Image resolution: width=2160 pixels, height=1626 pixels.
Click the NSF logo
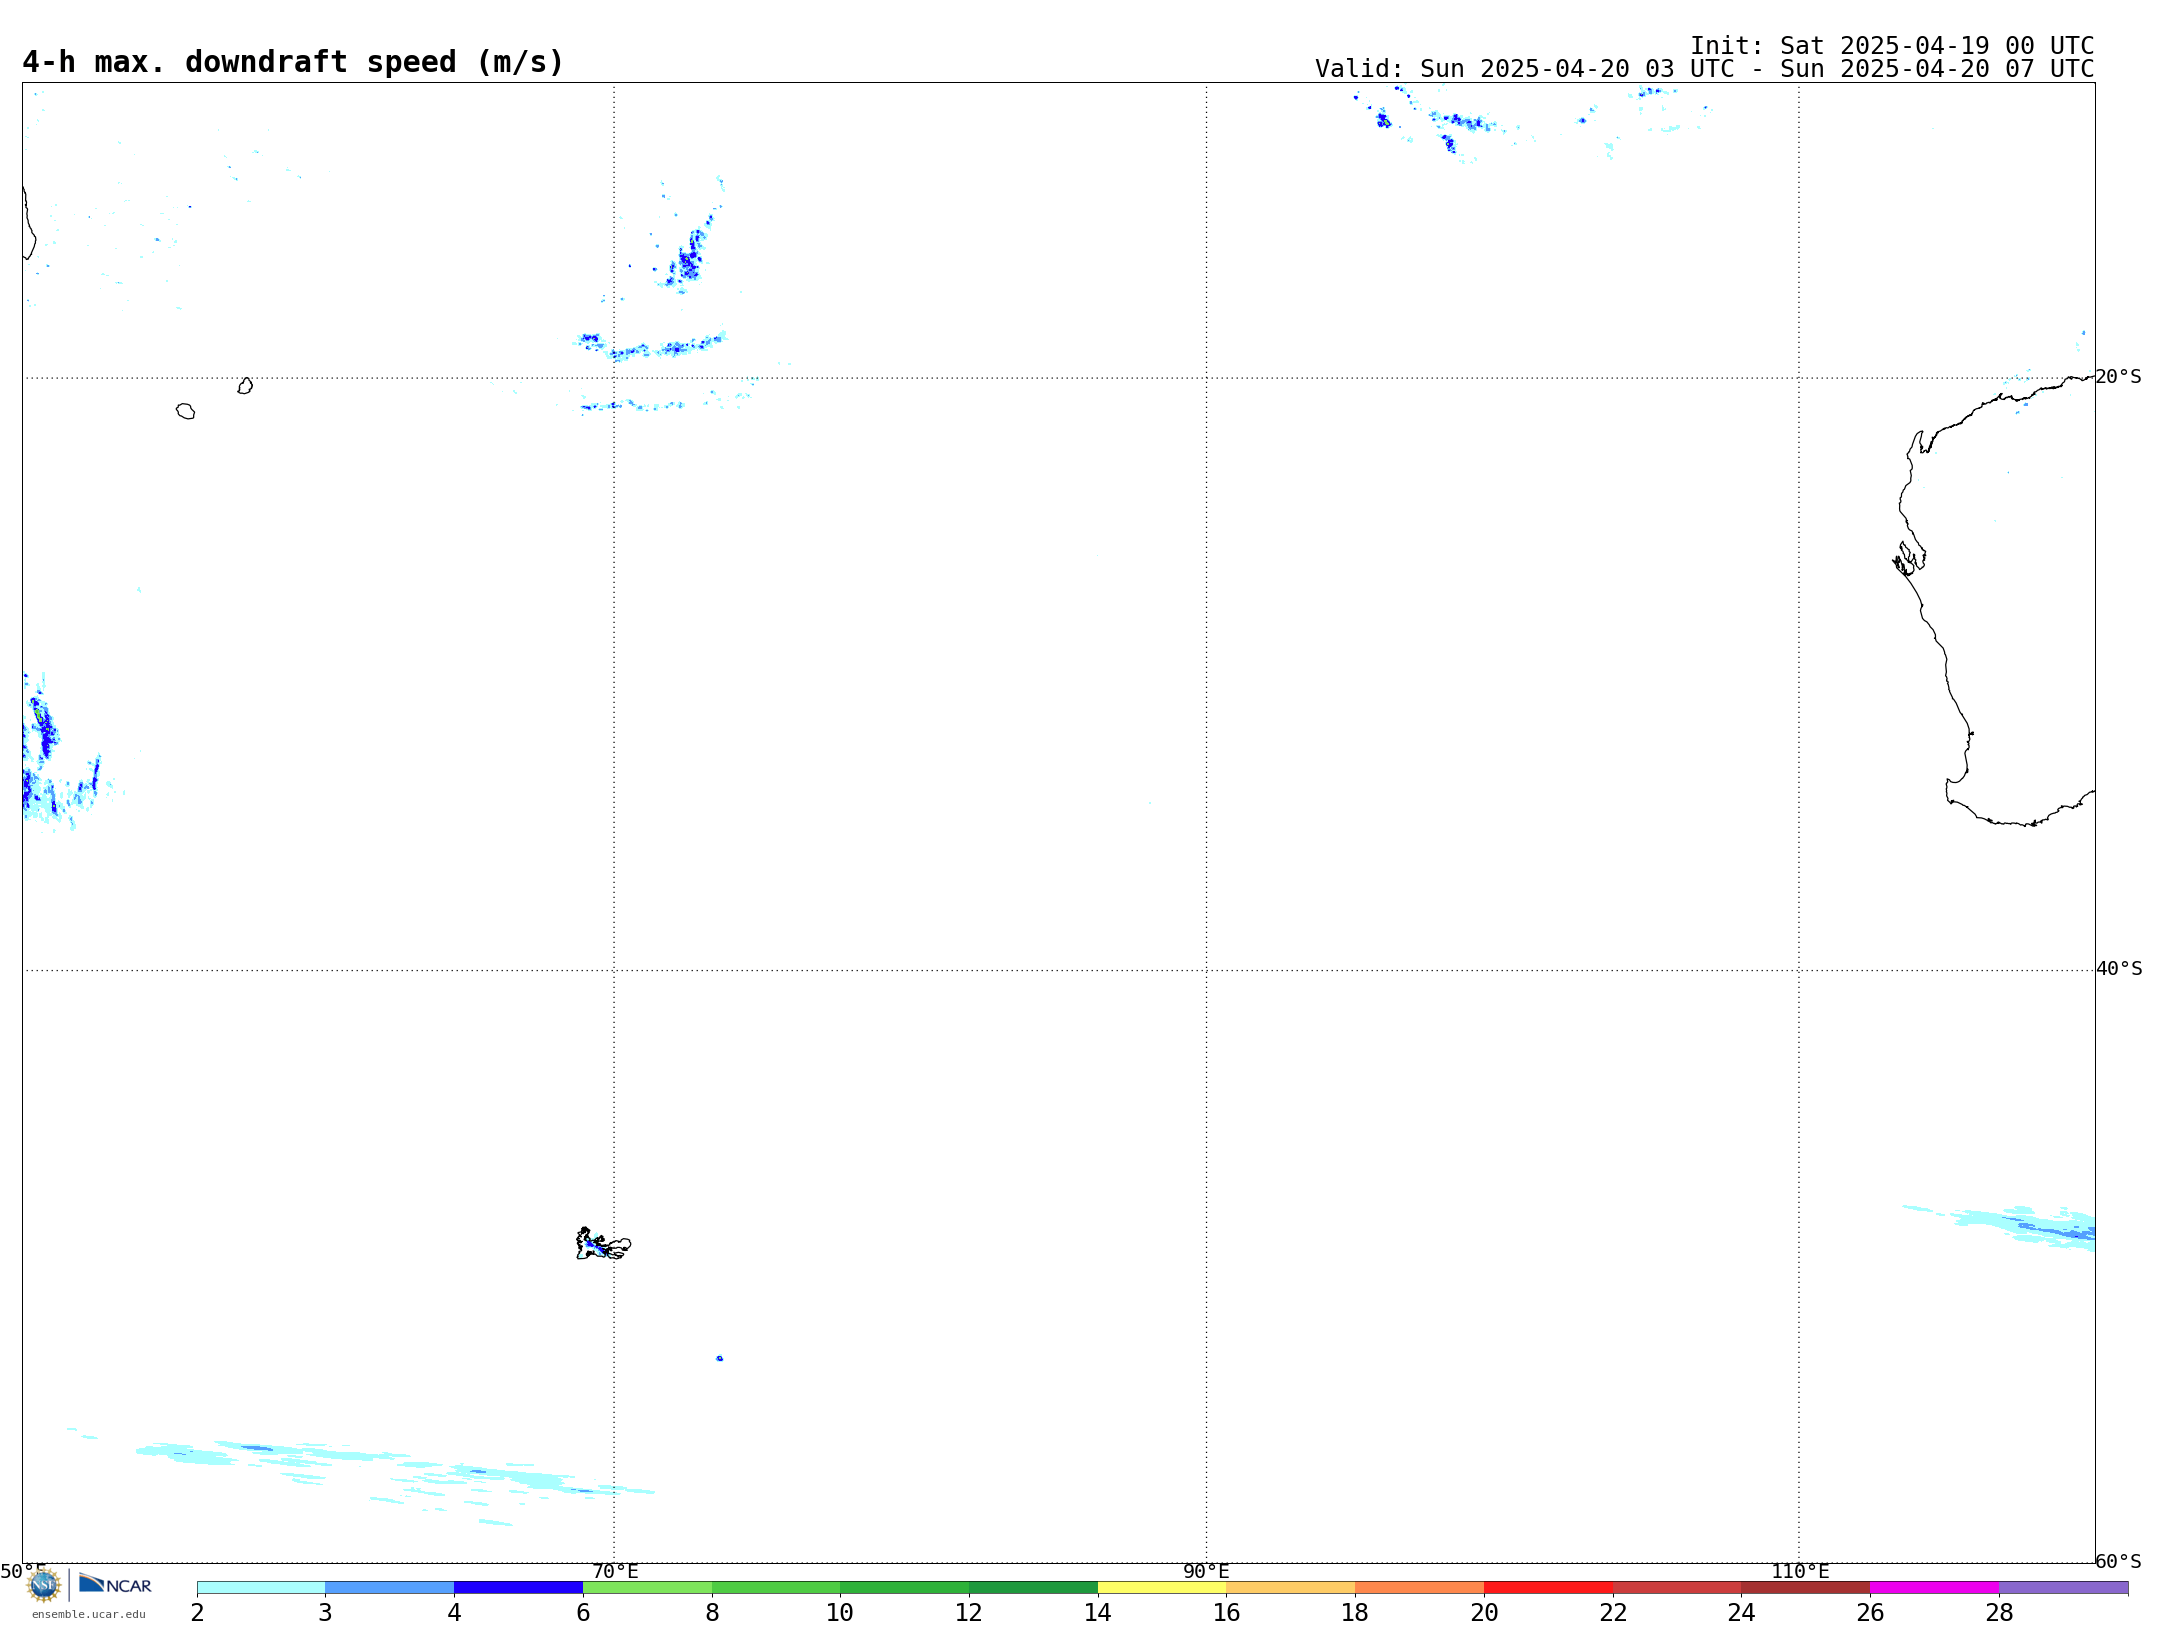(x=44, y=1584)
